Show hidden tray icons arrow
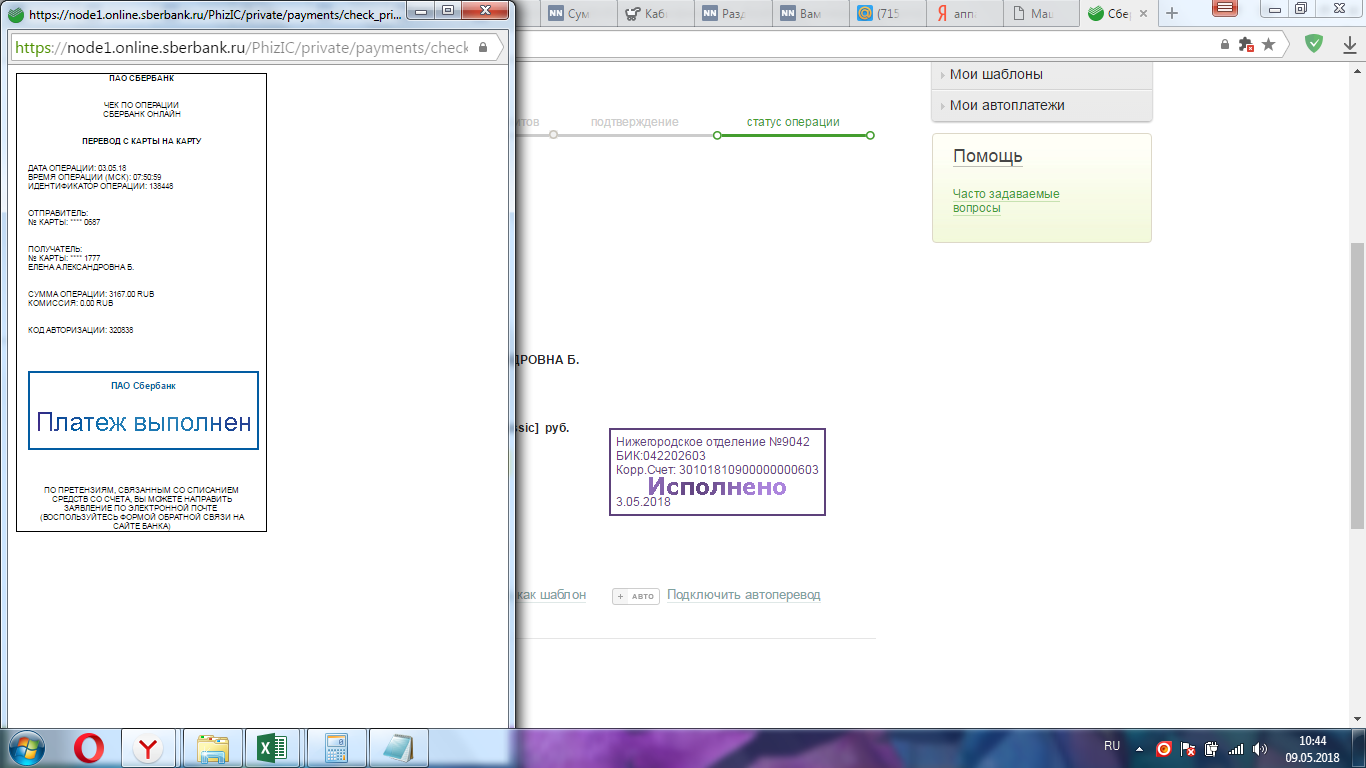Screen dimensions: 1366x768 click(x=1138, y=748)
